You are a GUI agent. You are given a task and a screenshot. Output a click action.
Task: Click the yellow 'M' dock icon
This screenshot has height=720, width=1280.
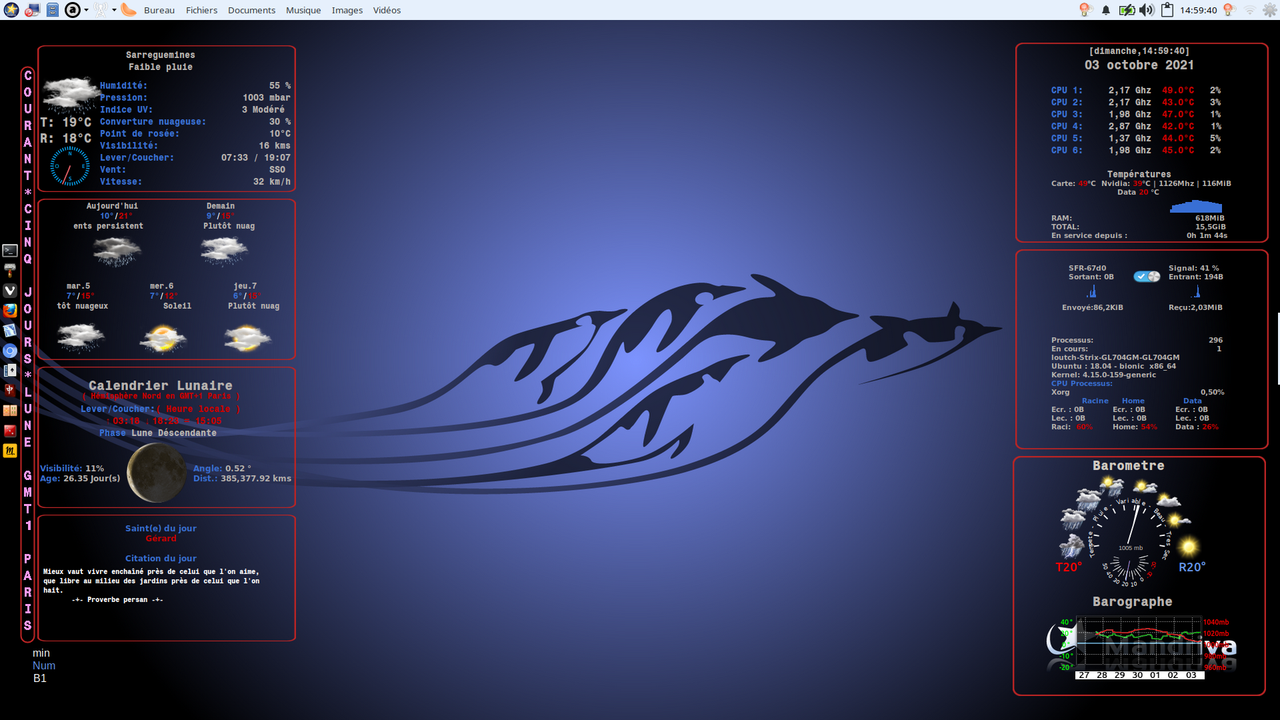point(10,451)
